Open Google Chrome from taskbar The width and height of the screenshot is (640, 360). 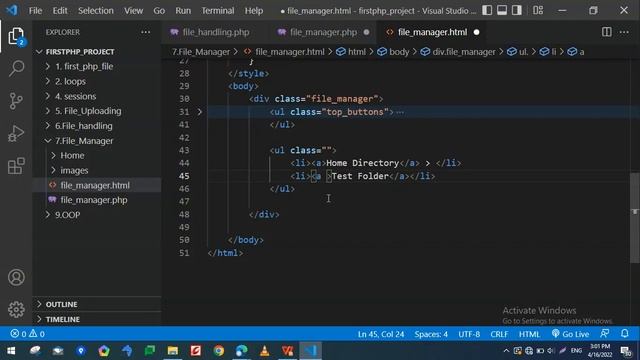(x=219, y=351)
